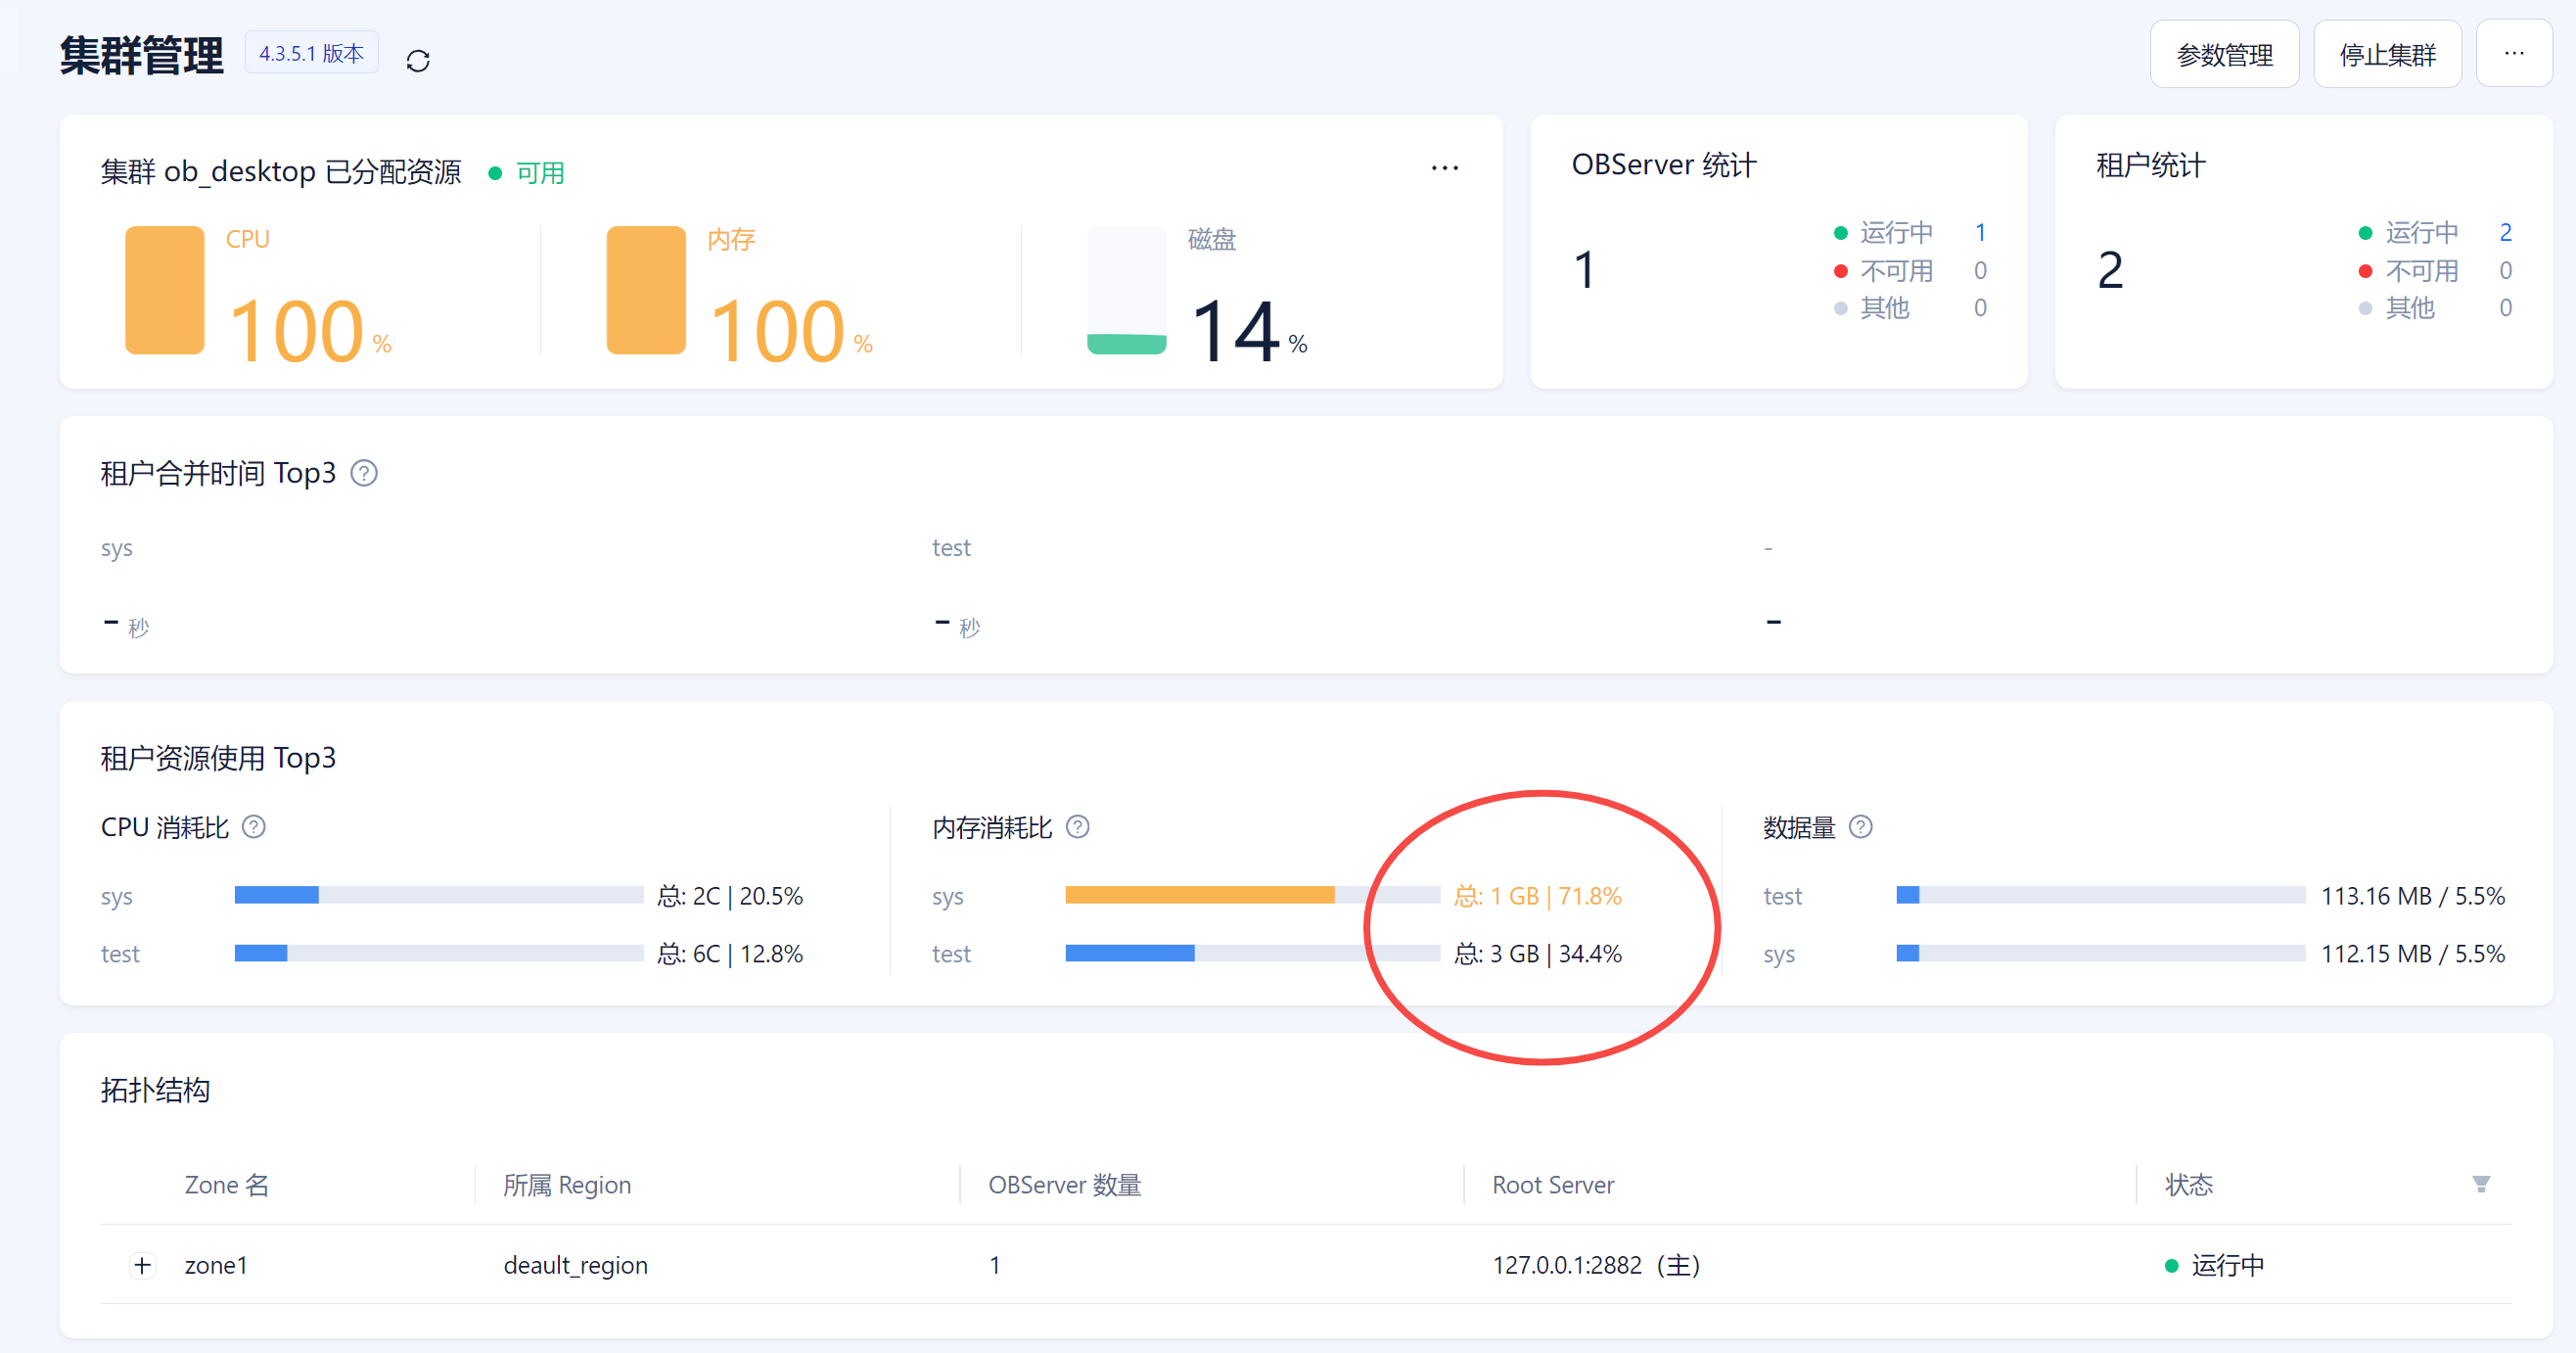
Task: Click the OBServer 统计 total number 1
Action: [x=1584, y=270]
